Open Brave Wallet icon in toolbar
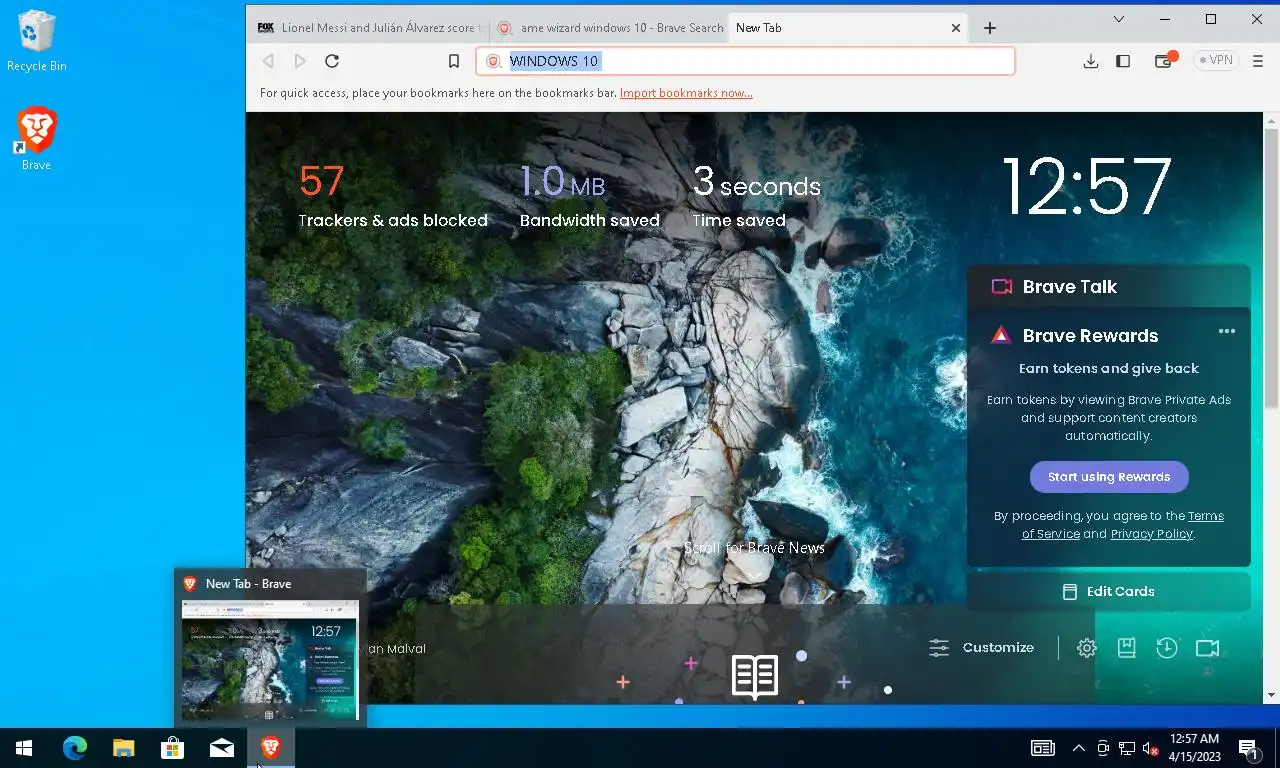Image resolution: width=1280 pixels, height=768 pixels. pos(1163,61)
